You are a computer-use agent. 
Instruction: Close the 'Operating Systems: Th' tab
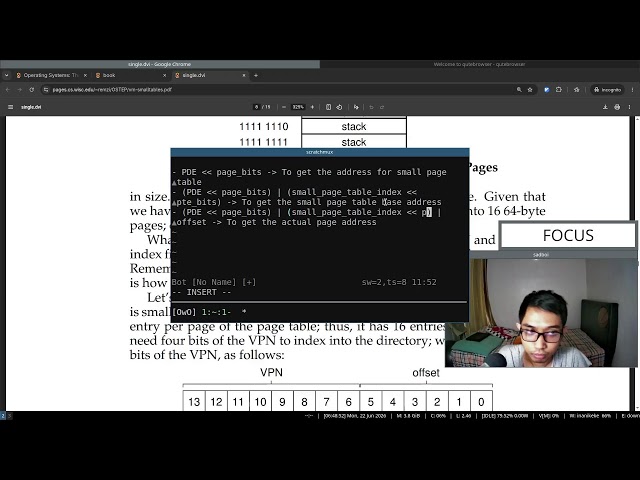coord(85,75)
